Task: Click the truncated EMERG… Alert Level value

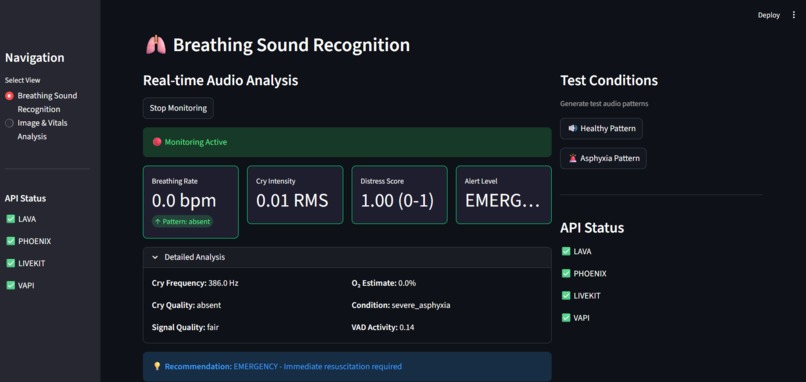Action: pos(503,201)
